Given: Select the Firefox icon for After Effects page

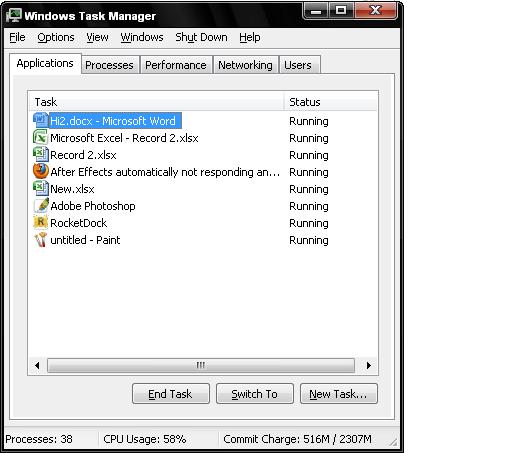Looking at the screenshot, I should pos(41,171).
